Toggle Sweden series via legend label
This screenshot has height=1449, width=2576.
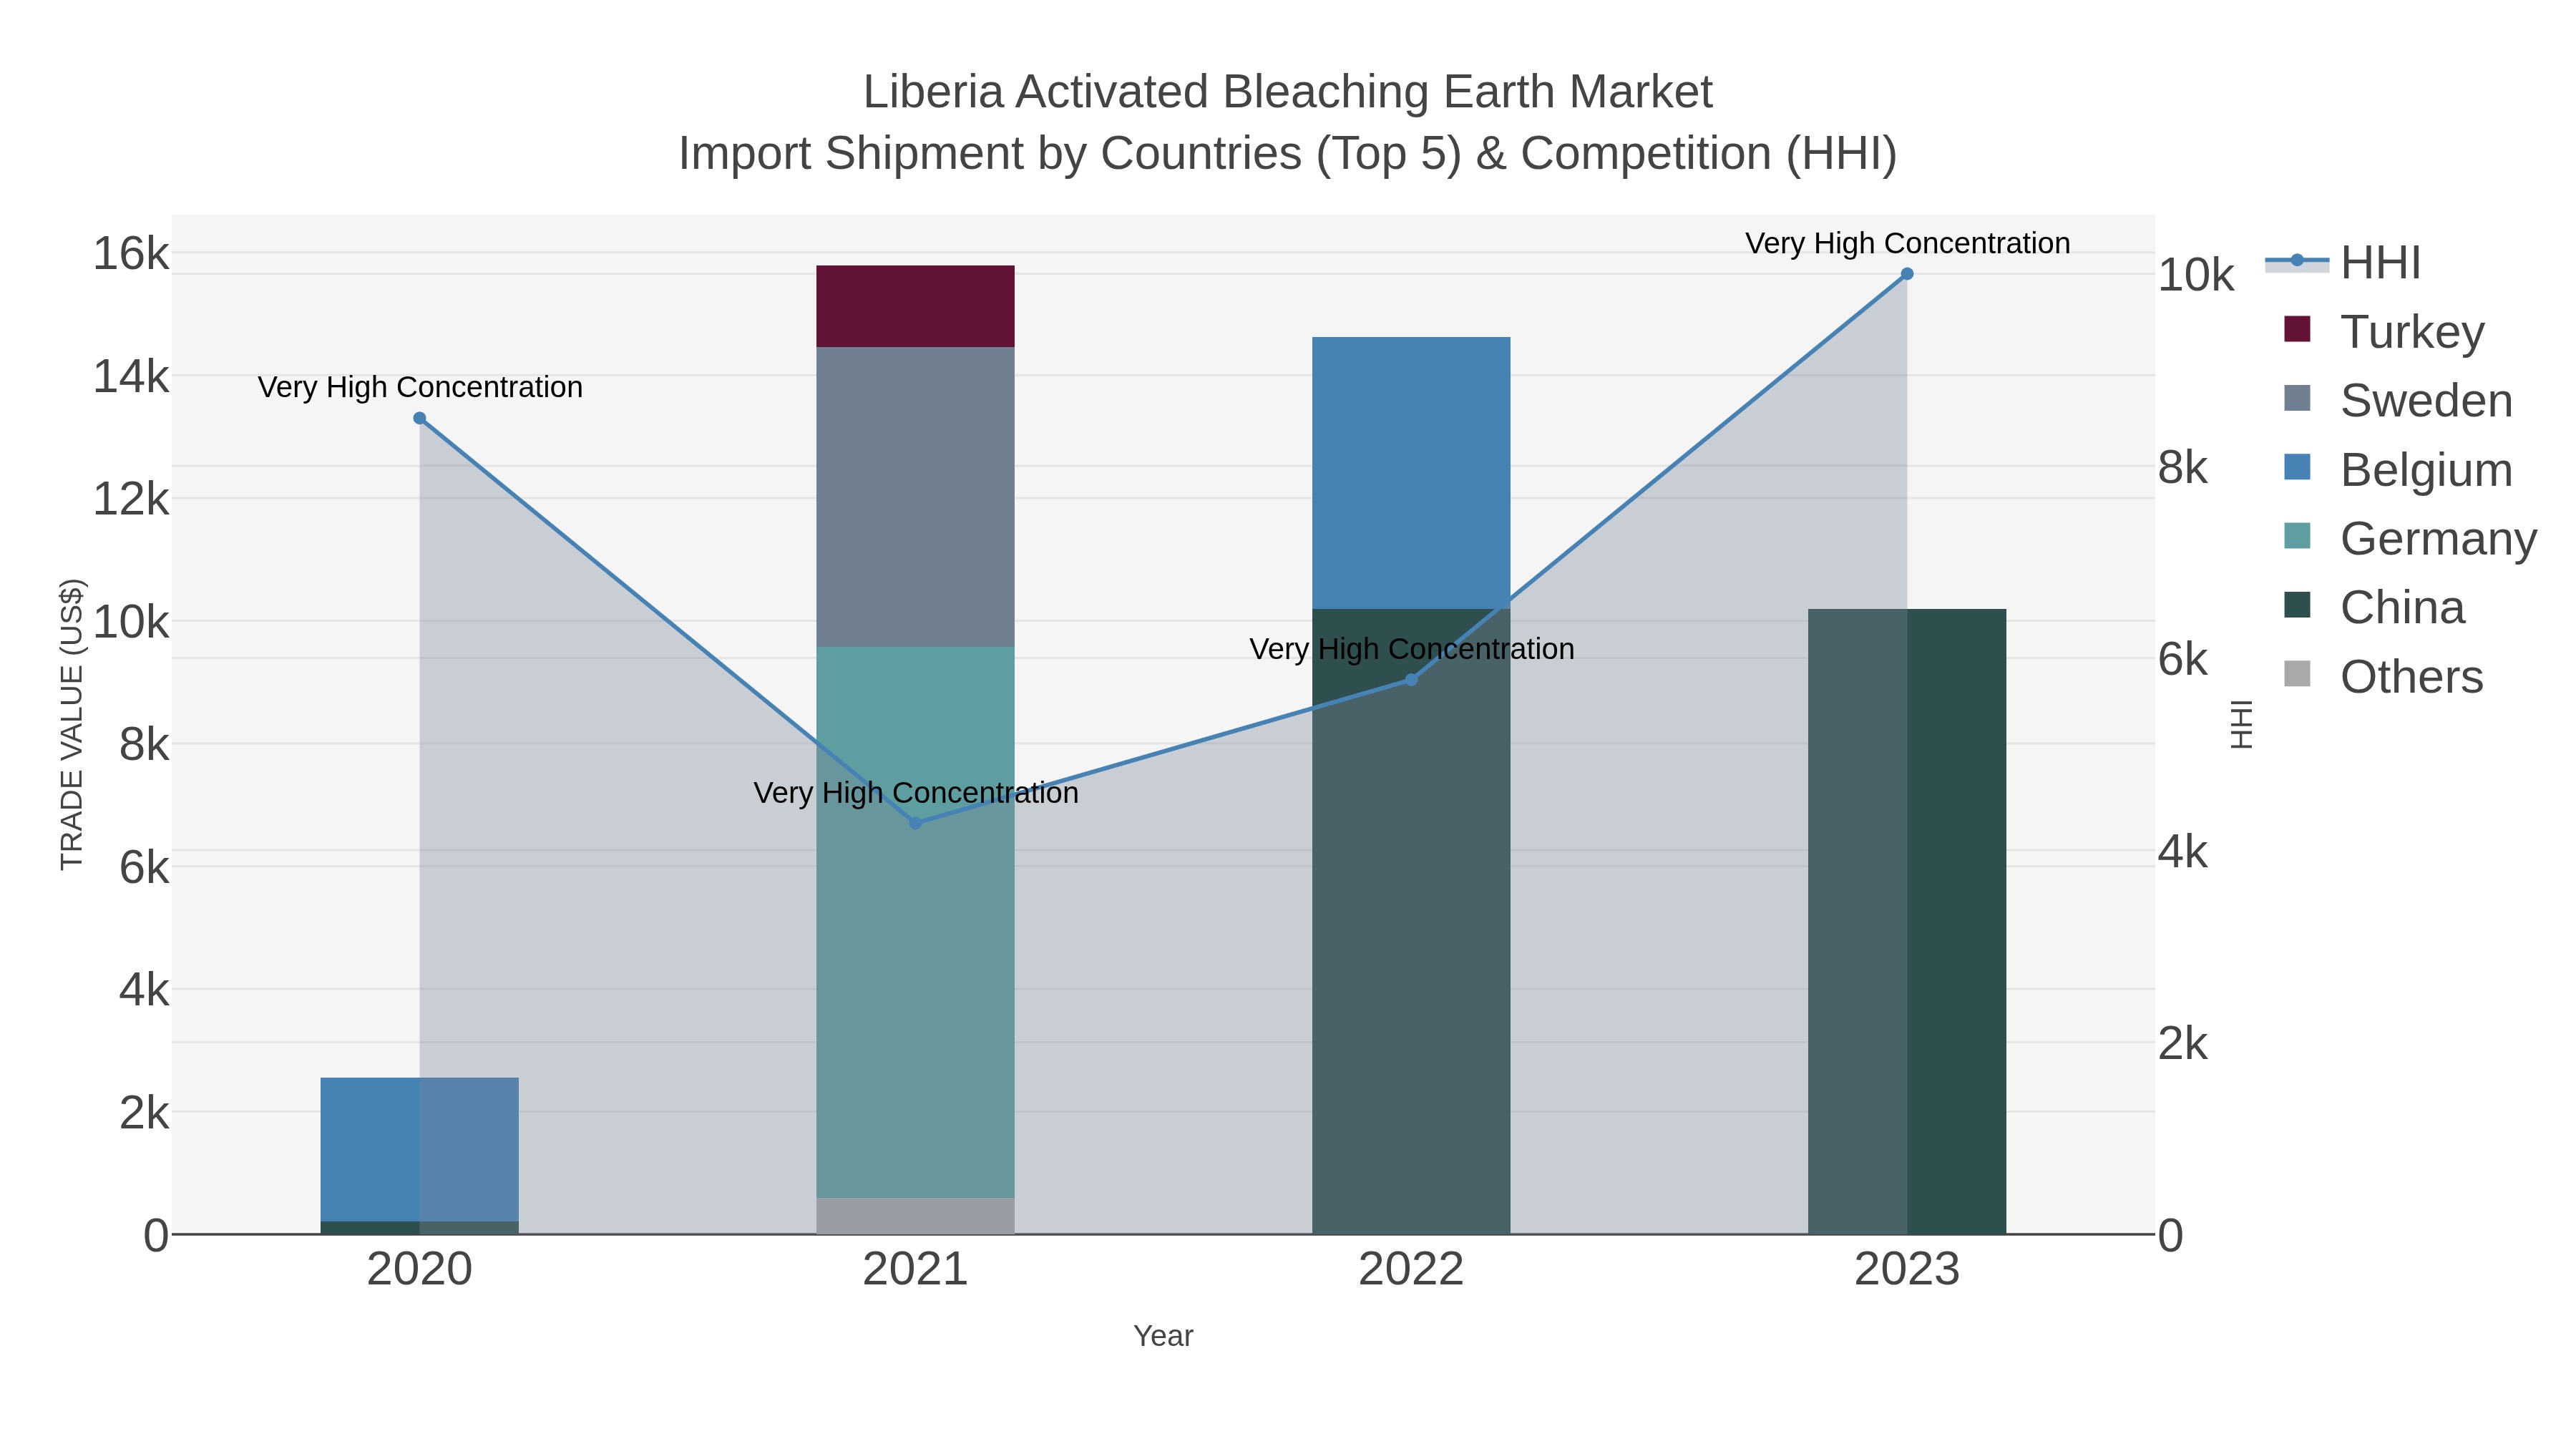click(2426, 401)
